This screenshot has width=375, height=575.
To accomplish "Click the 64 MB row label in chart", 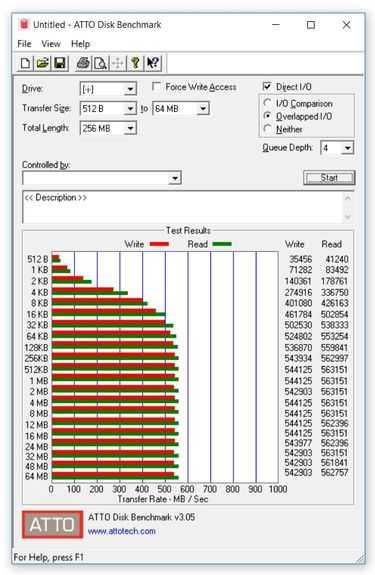I will tap(37, 476).
